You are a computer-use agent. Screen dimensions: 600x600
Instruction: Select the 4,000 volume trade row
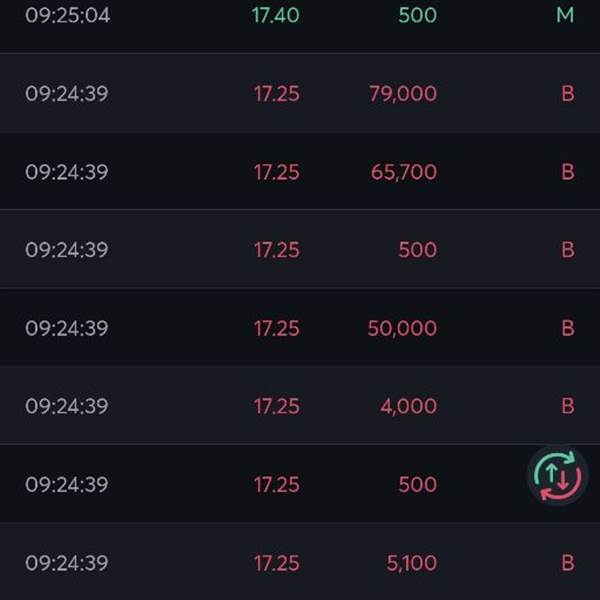pos(300,406)
